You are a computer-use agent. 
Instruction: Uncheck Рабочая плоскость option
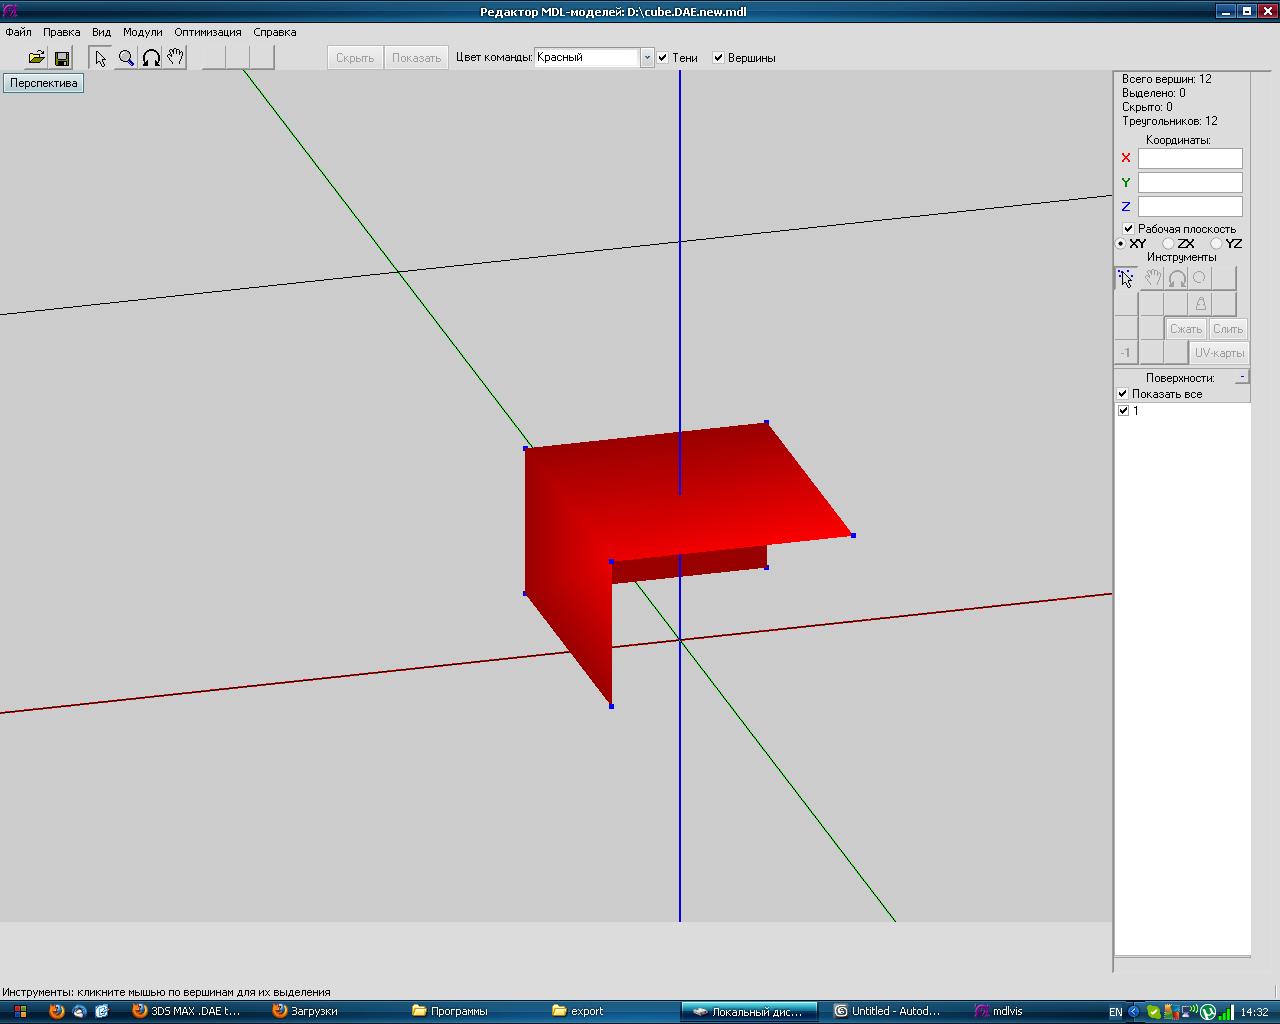coord(1128,229)
